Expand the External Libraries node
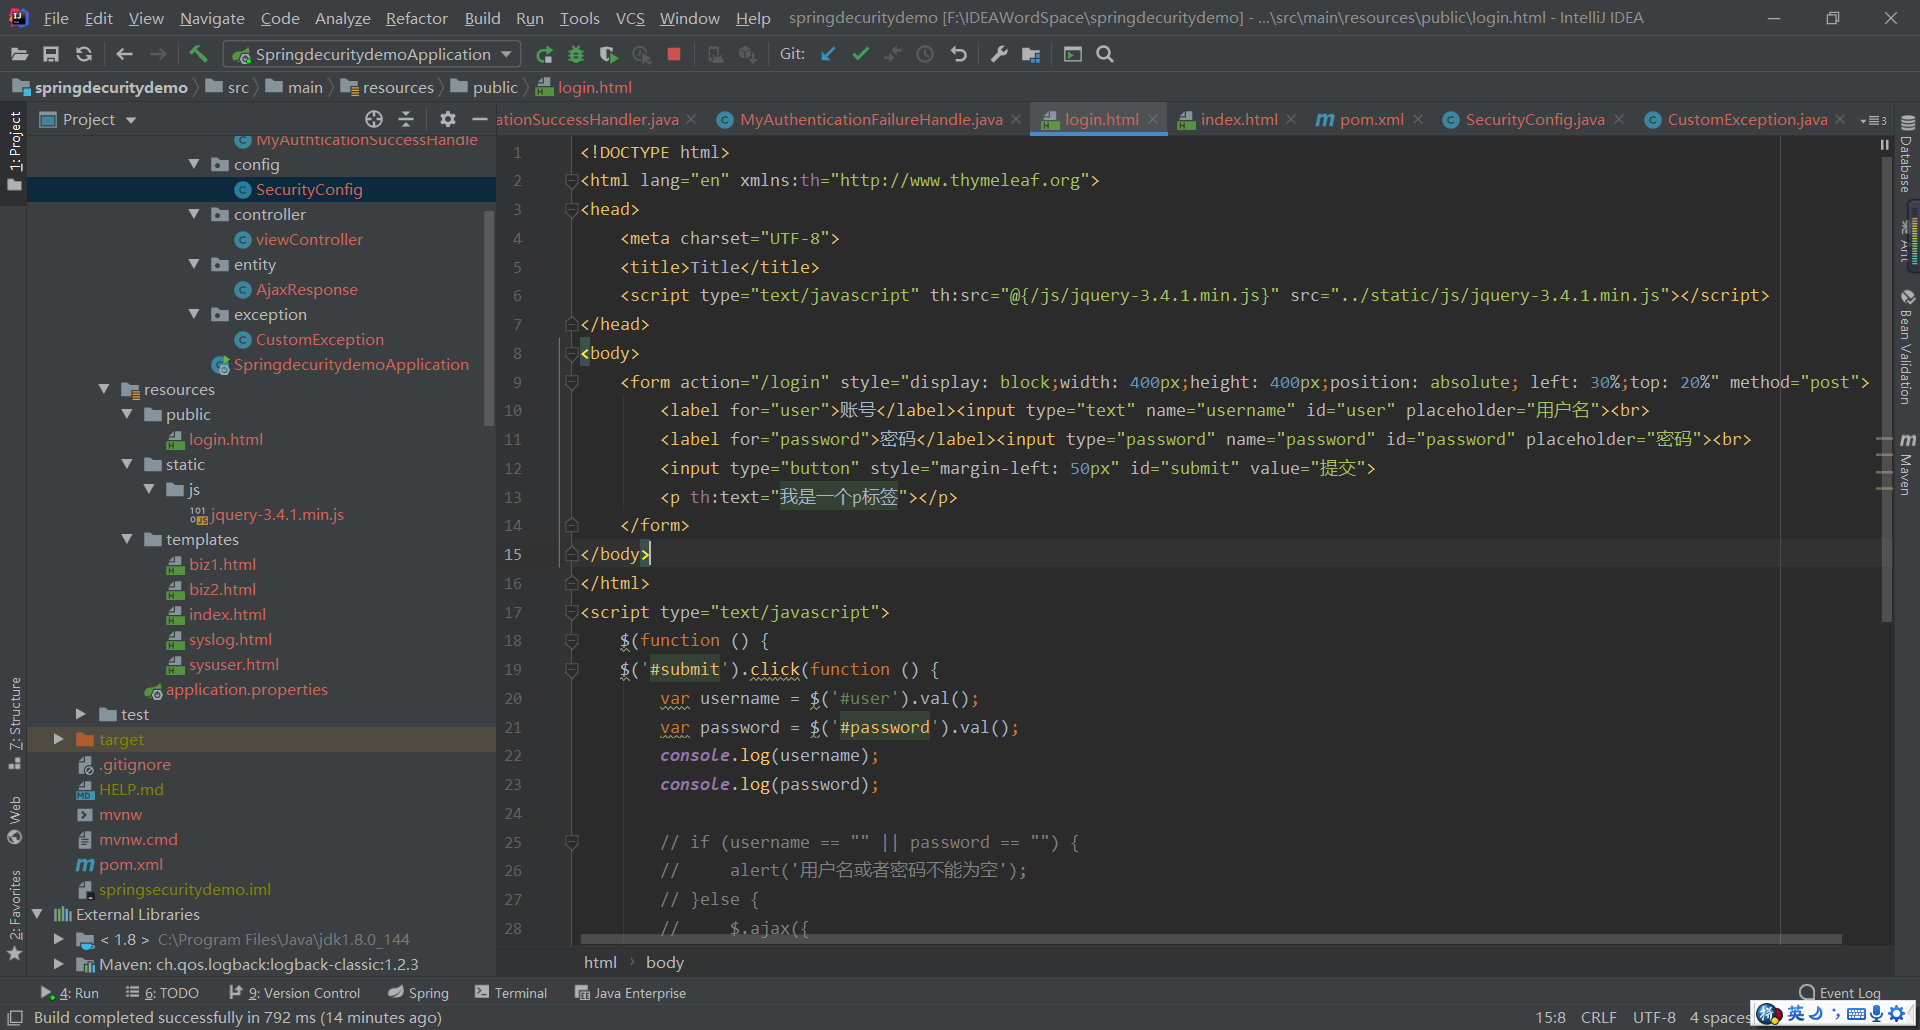This screenshot has width=1920, height=1030. pos(38,914)
